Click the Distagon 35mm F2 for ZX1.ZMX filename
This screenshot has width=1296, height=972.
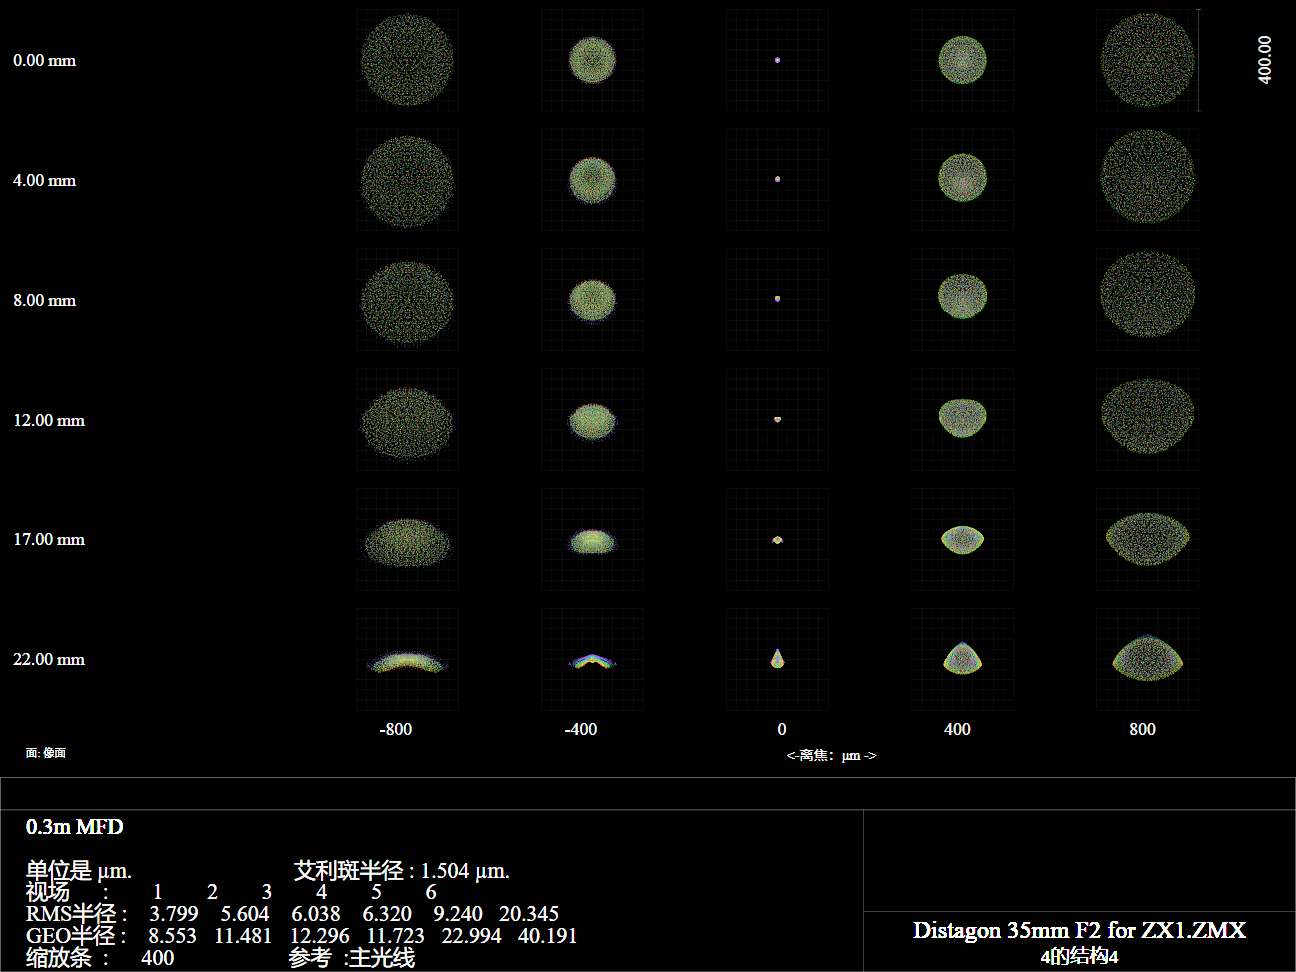pyautogui.click(x=1079, y=930)
